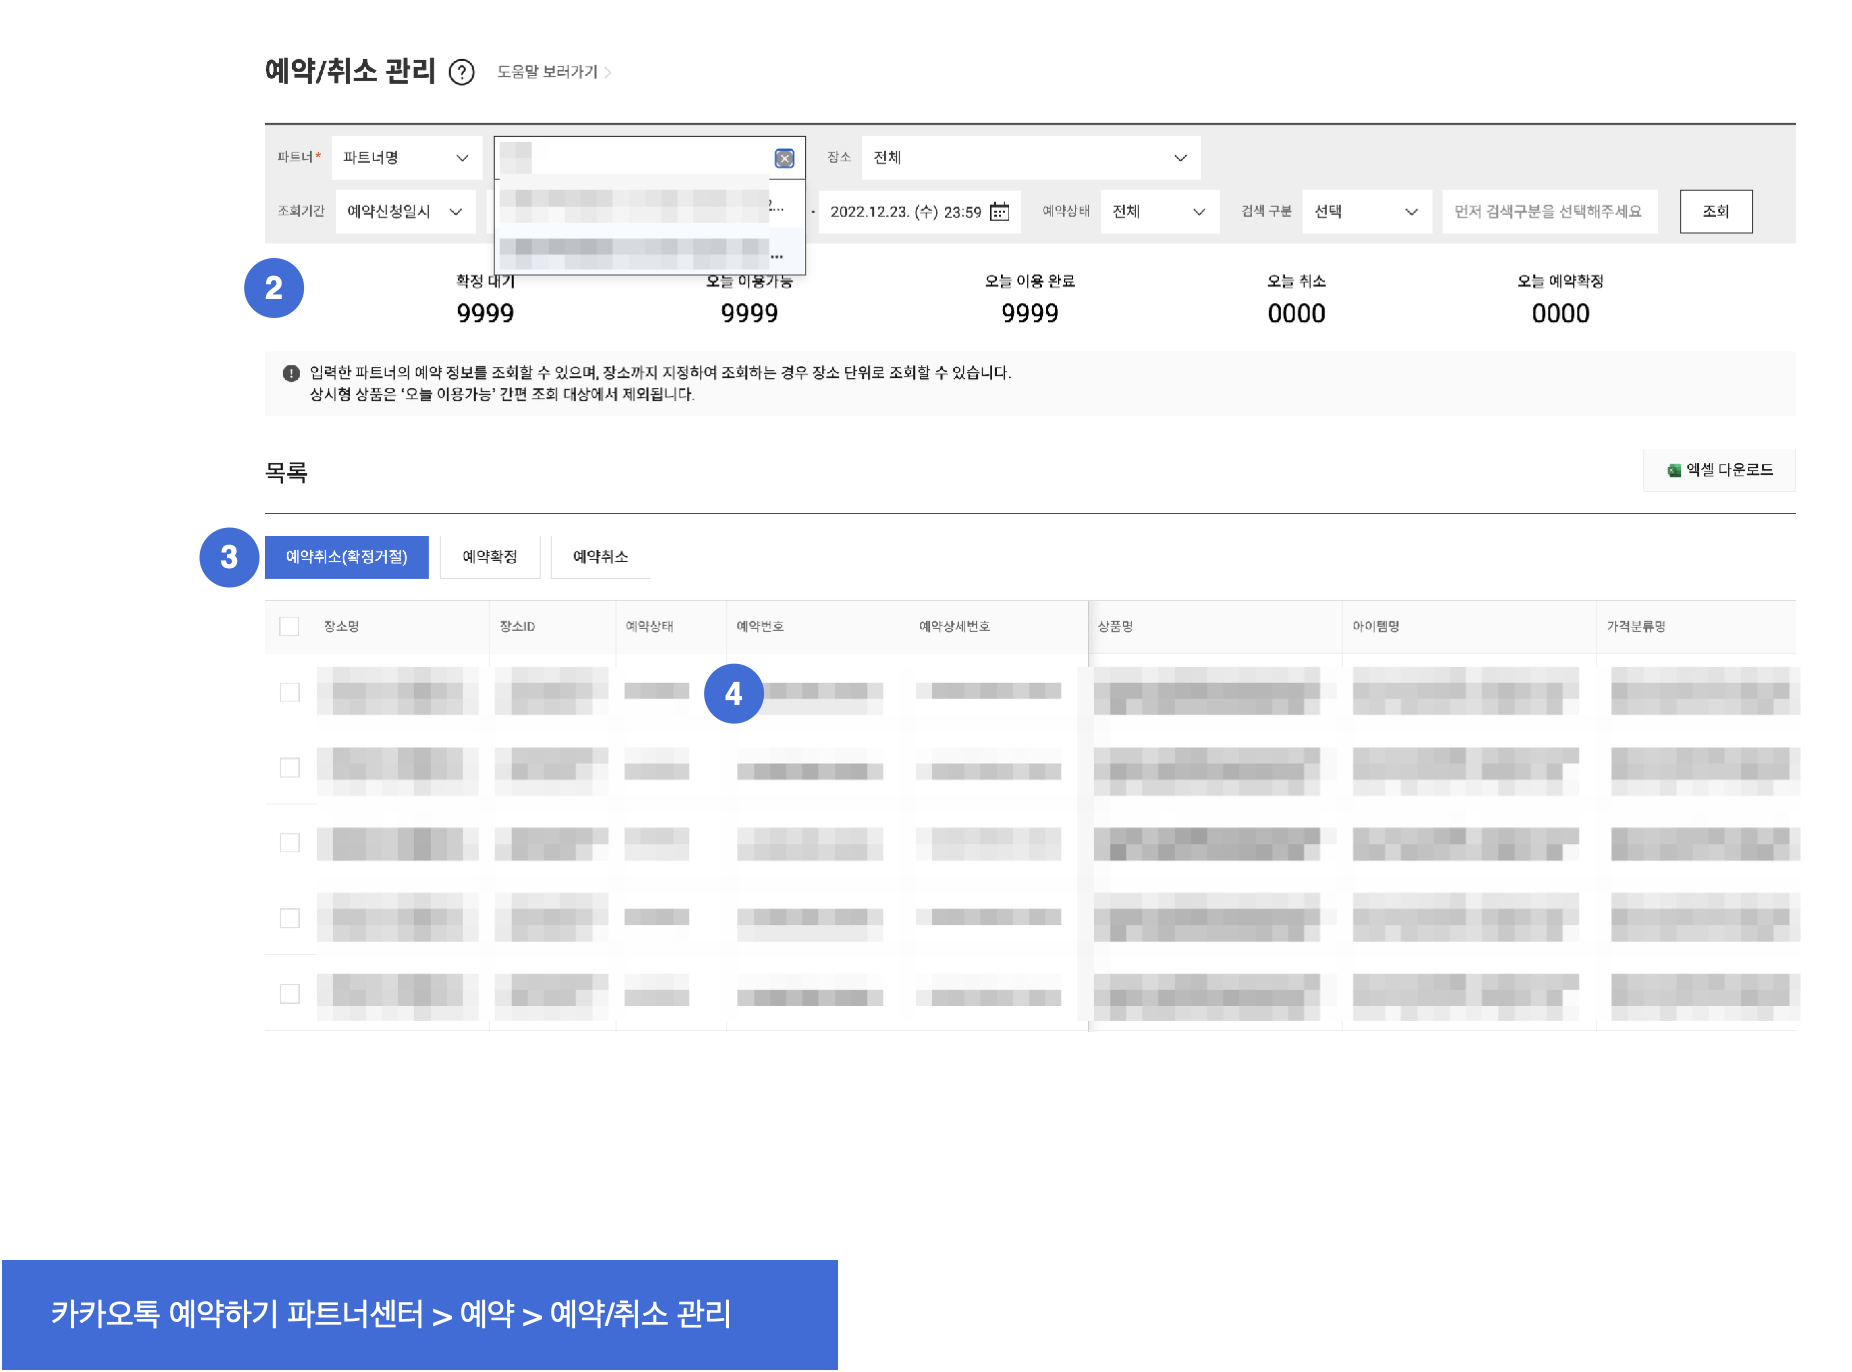This screenshot has height=1372, width=1852.
Task: Open the end date calendar picker
Action: tap(999, 212)
